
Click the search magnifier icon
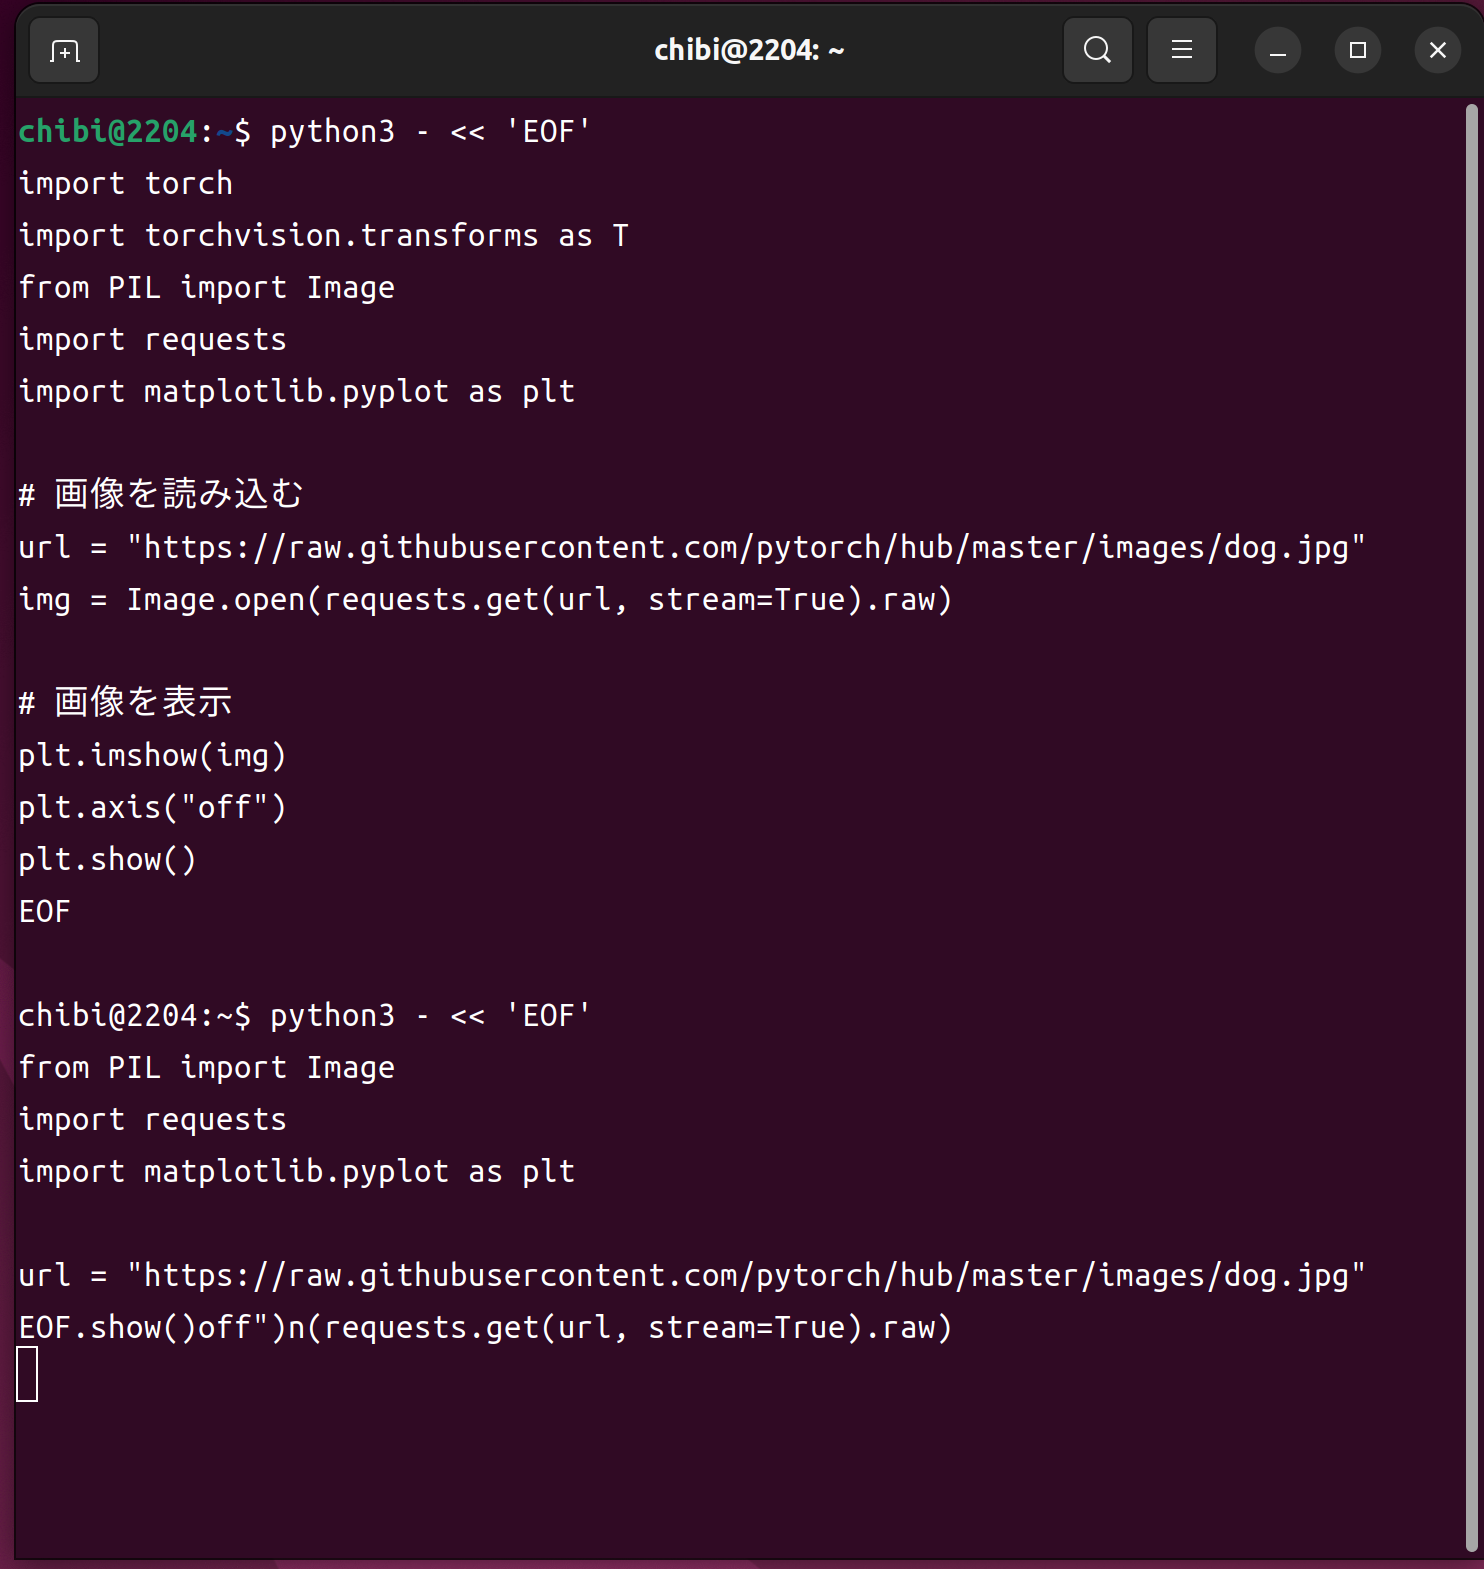tap(1097, 50)
